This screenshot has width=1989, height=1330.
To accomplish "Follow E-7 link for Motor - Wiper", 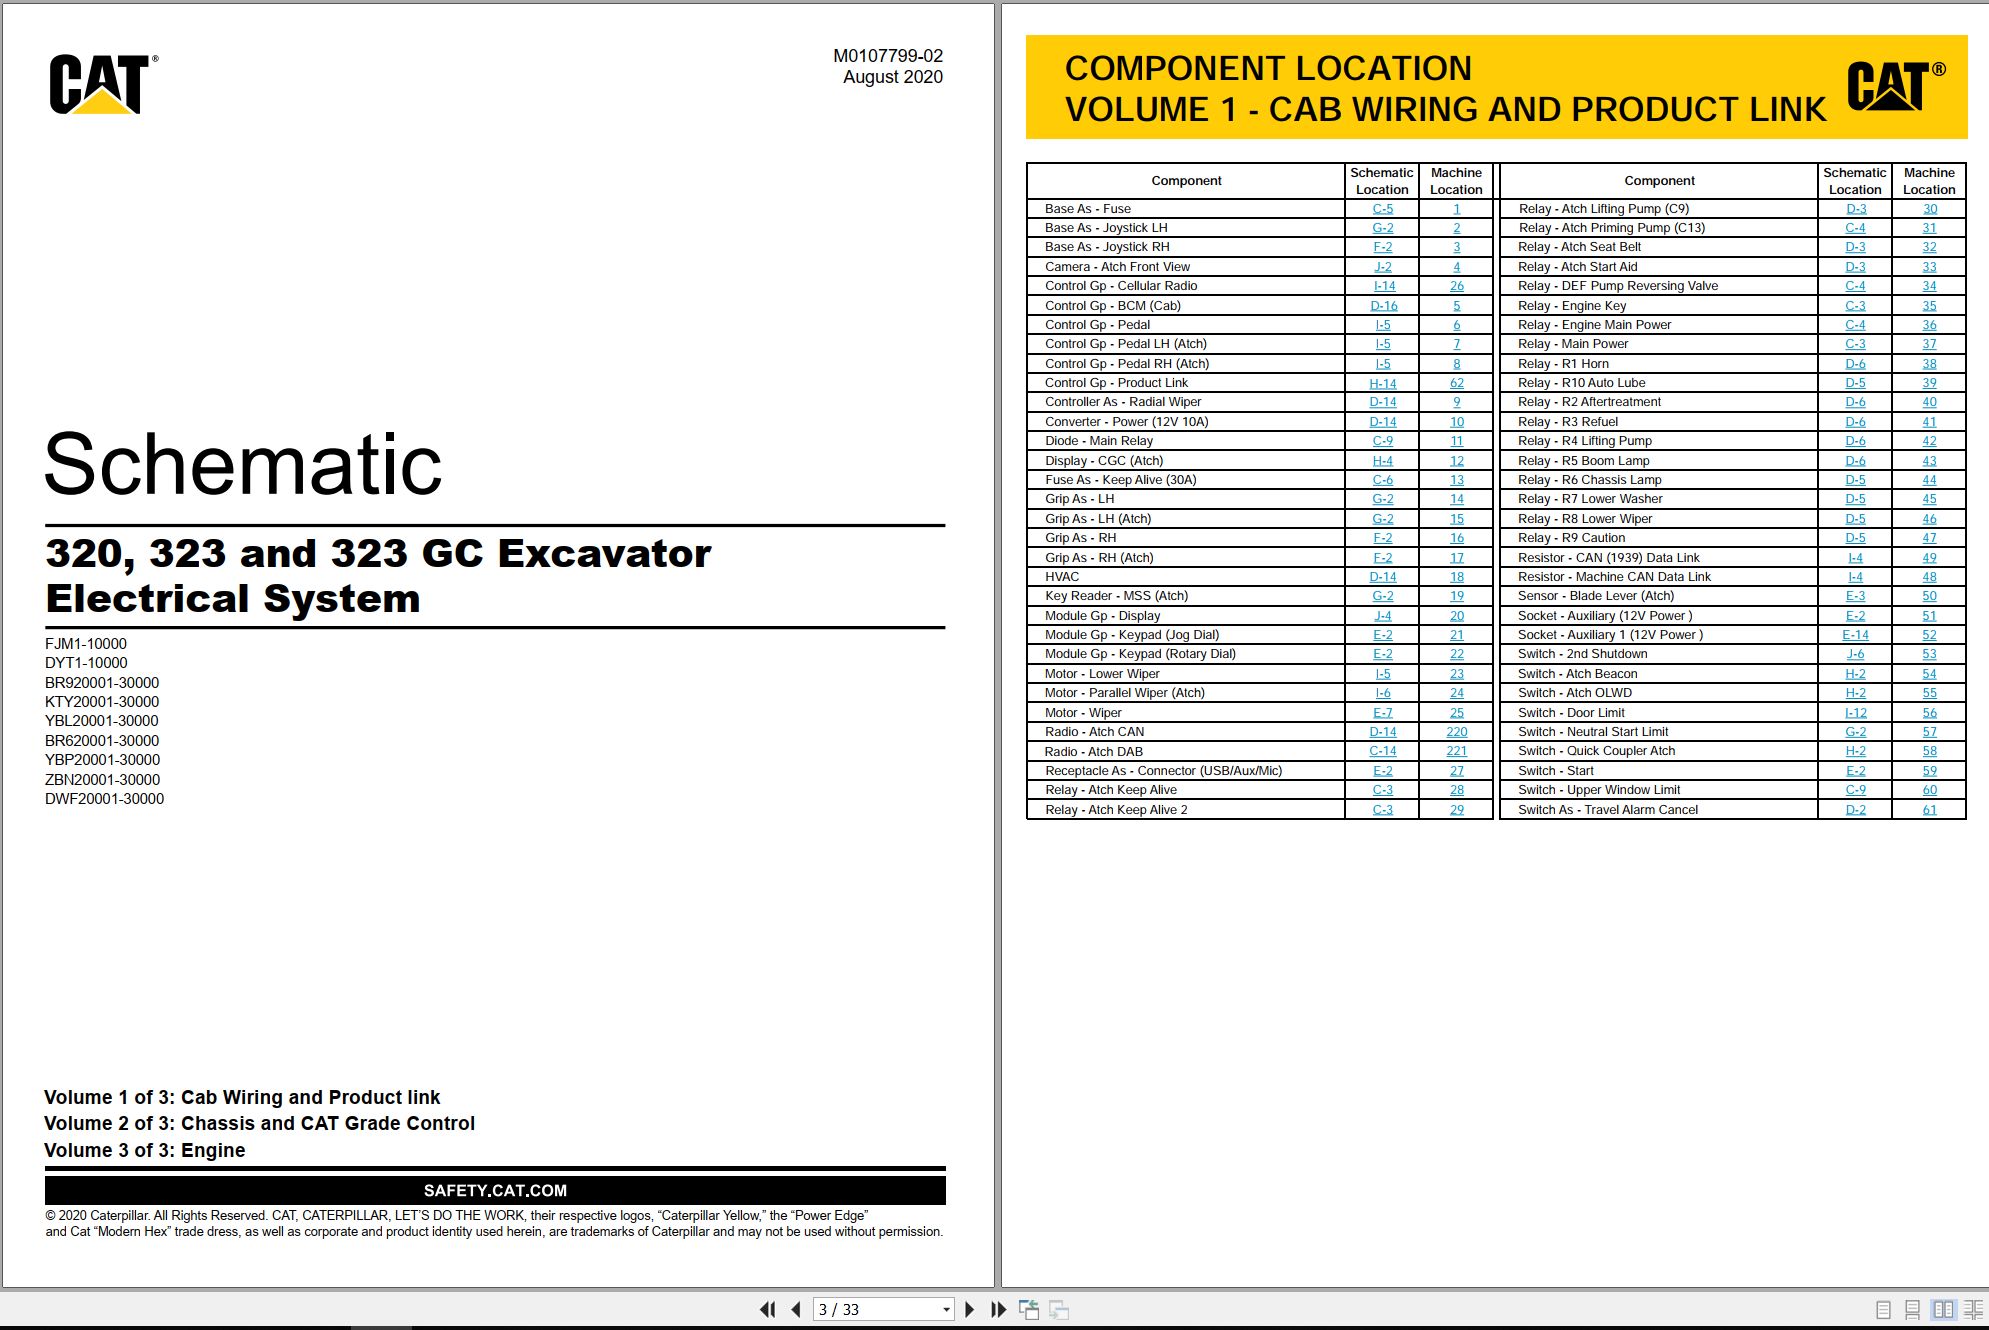I will (x=1382, y=713).
